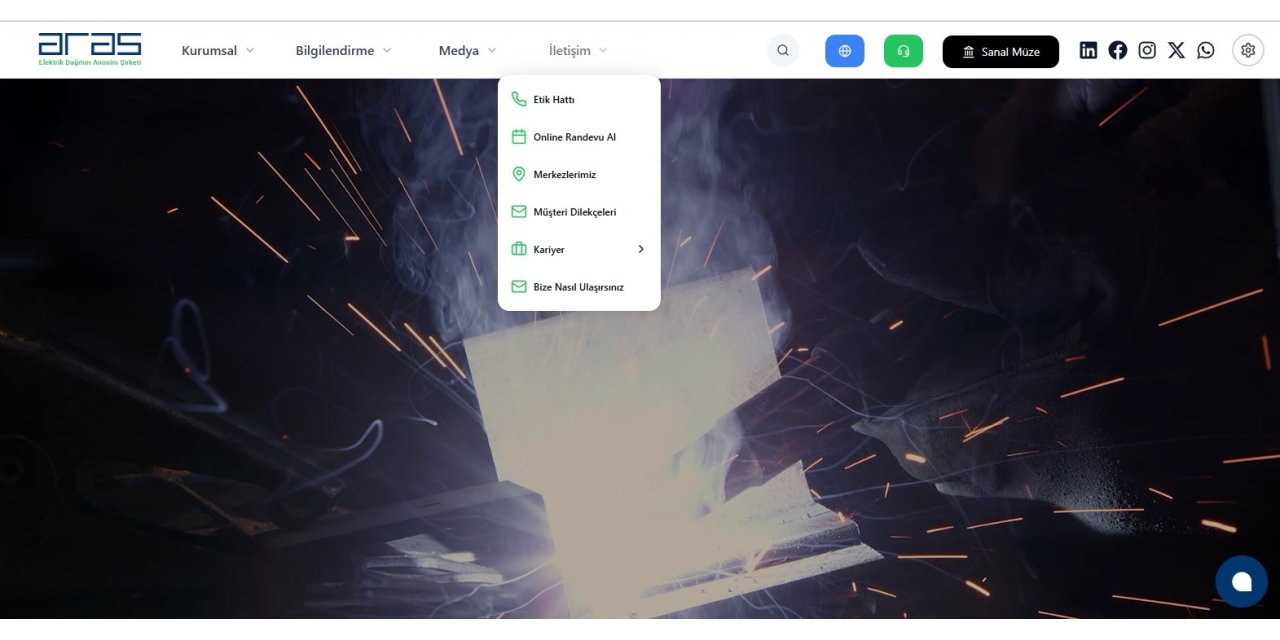Click the X (Twitter) icon

(1176, 50)
